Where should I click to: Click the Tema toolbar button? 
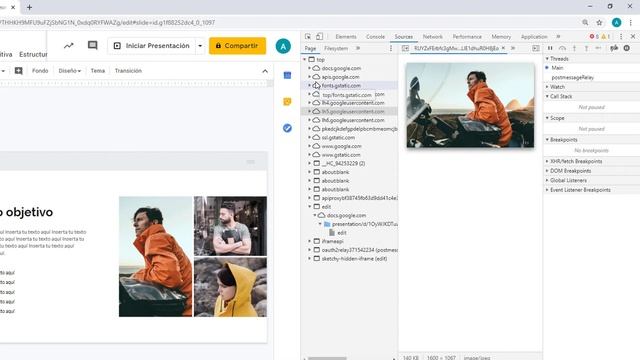point(98,71)
